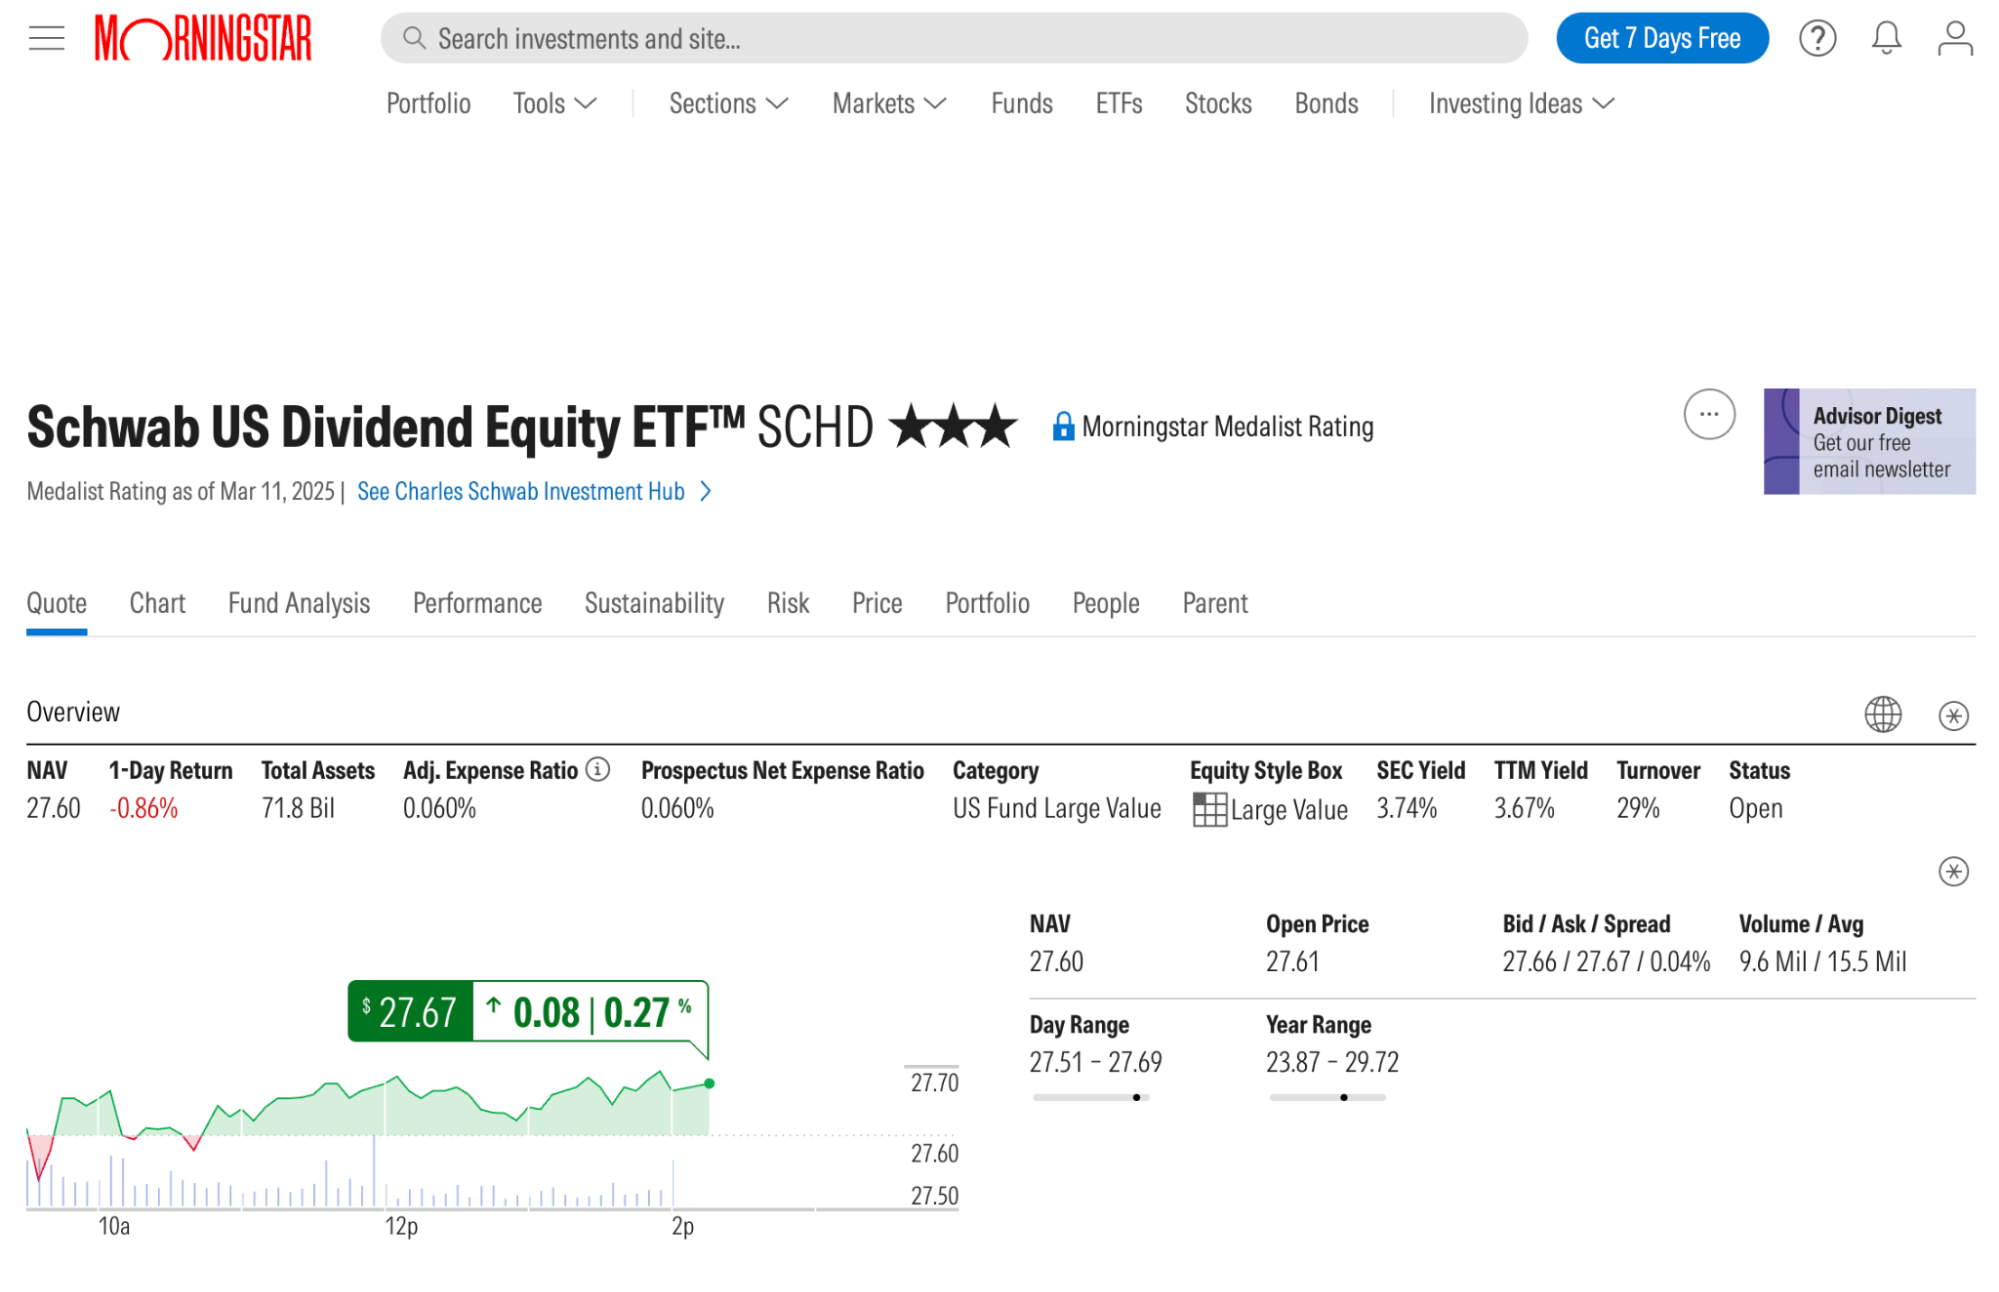This screenshot has width=1999, height=1292.
Task: Click Get 7 Days Free button
Action: click(x=1661, y=38)
